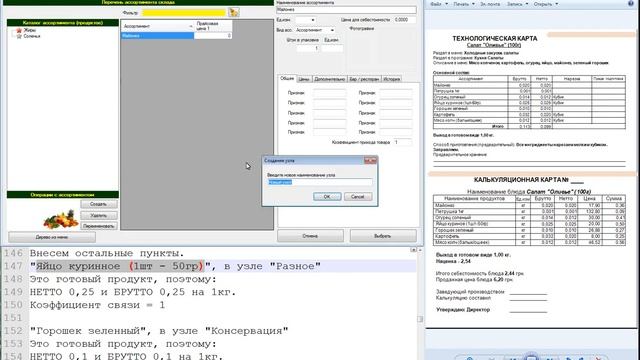Image resolution: width=640 pixels, height=360 pixels.
Task: Click Cancel in the 'Создание узла' dialog
Action: [x=358, y=196]
